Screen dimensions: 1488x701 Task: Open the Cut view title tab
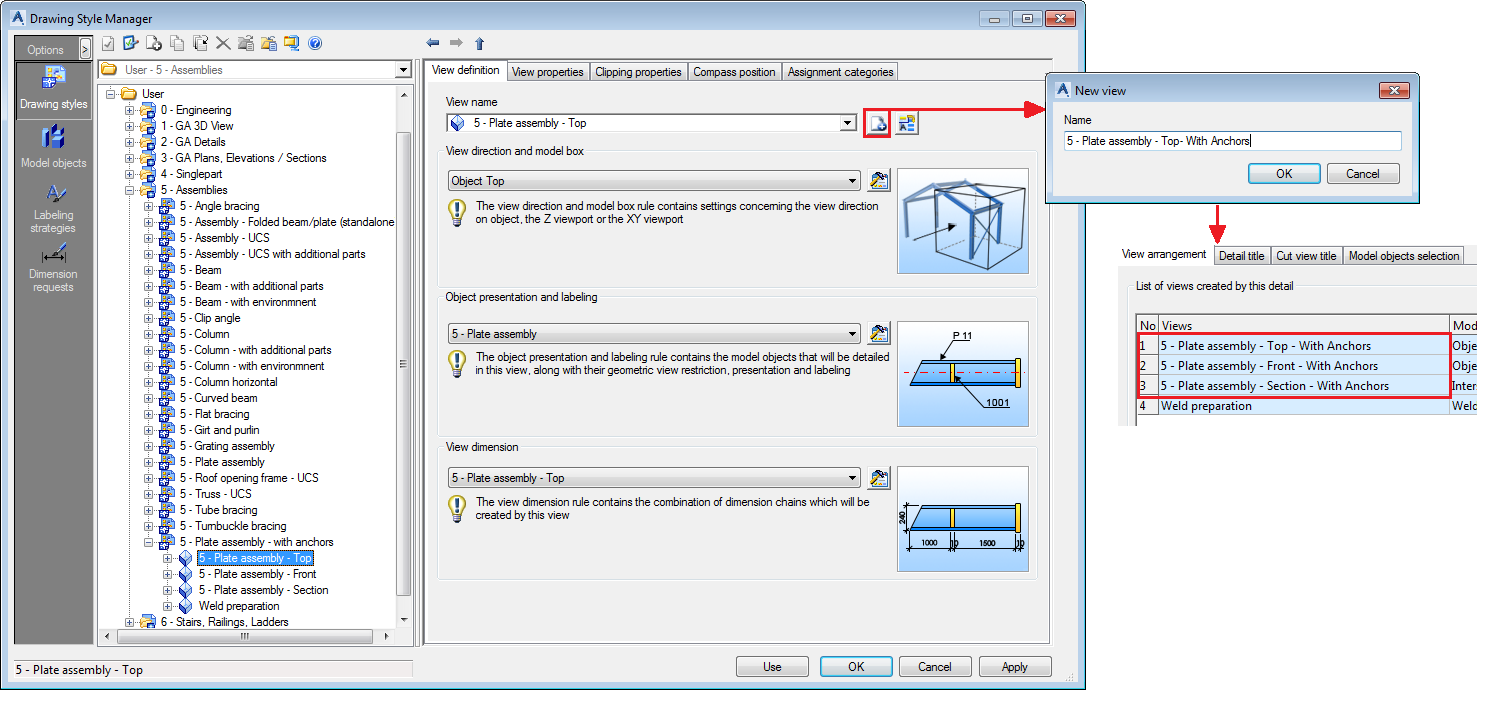point(1306,256)
